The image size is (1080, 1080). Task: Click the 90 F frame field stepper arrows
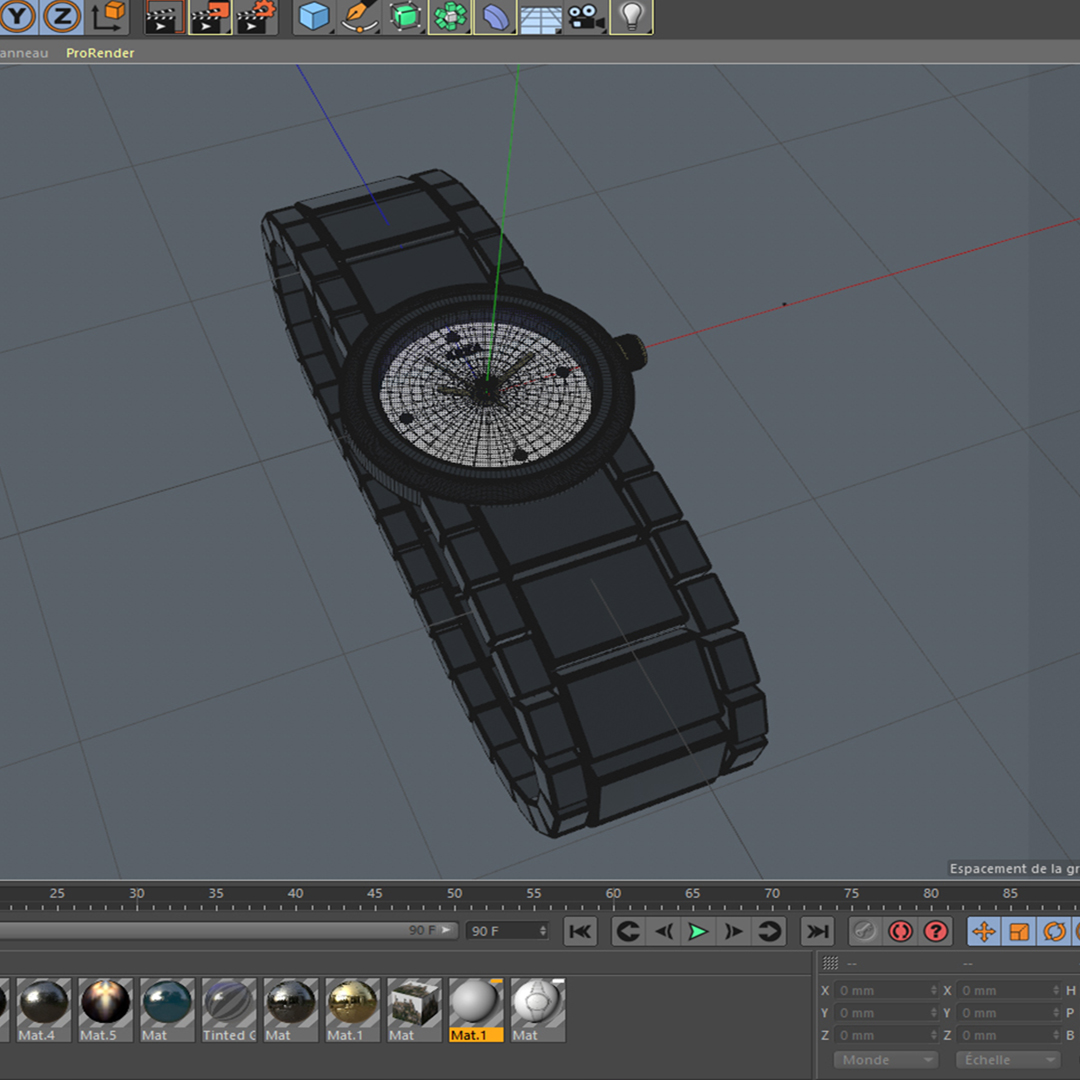(543, 931)
